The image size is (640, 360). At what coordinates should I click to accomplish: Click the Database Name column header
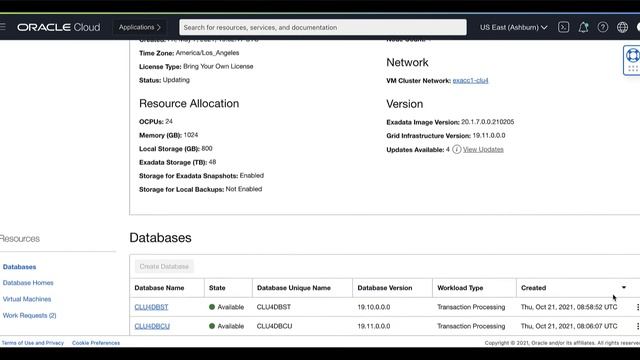point(159,288)
